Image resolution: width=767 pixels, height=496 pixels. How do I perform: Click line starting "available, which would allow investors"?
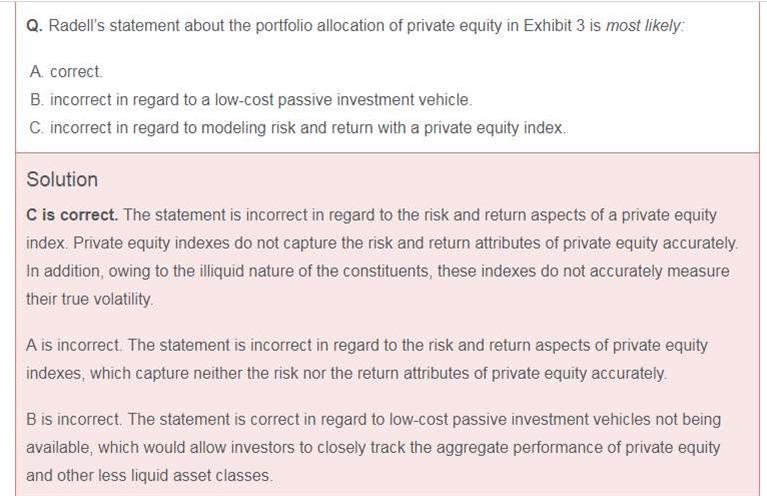point(373,447)
